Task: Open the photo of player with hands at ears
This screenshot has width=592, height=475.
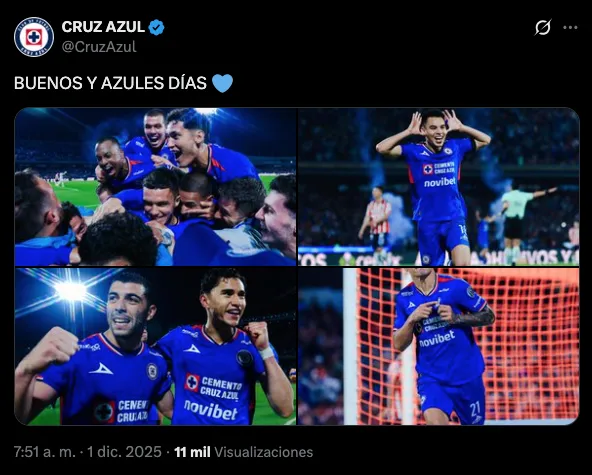Action: click(x=438, y=187)
